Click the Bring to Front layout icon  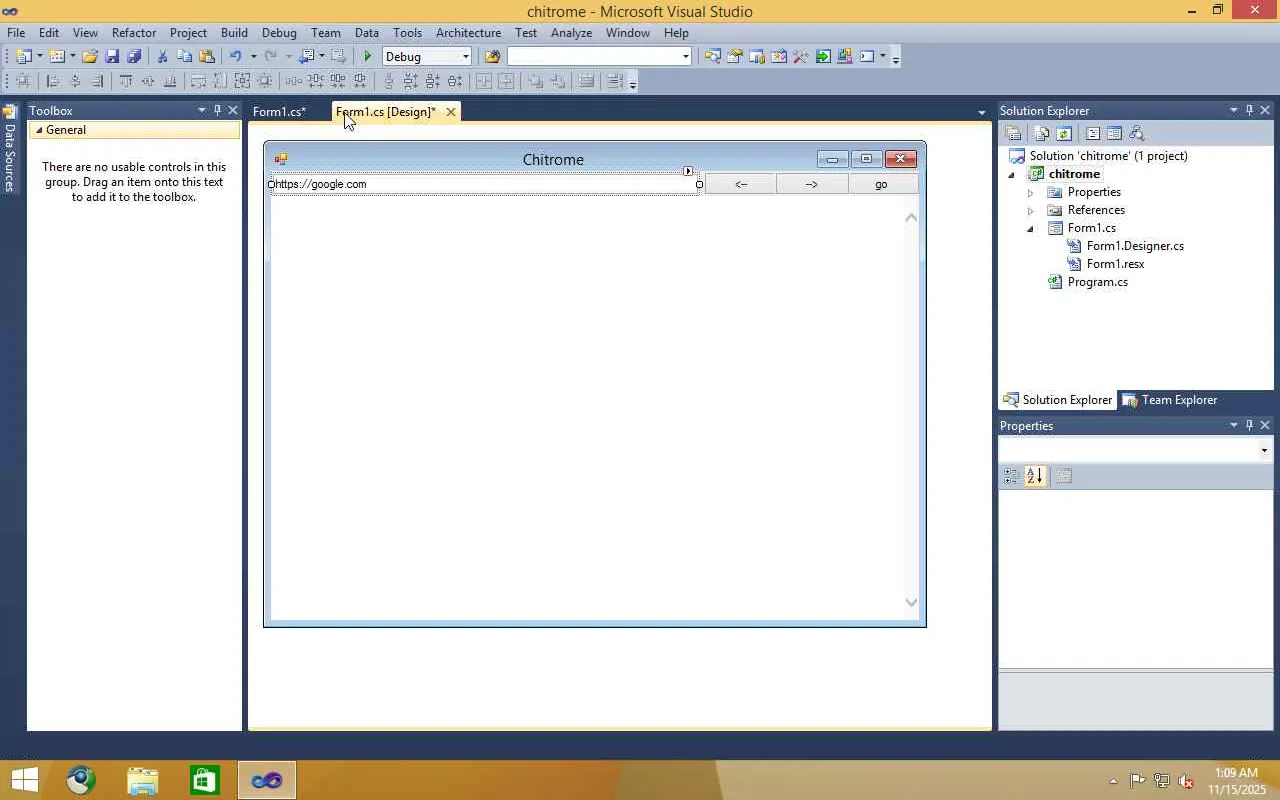[535, 81]
